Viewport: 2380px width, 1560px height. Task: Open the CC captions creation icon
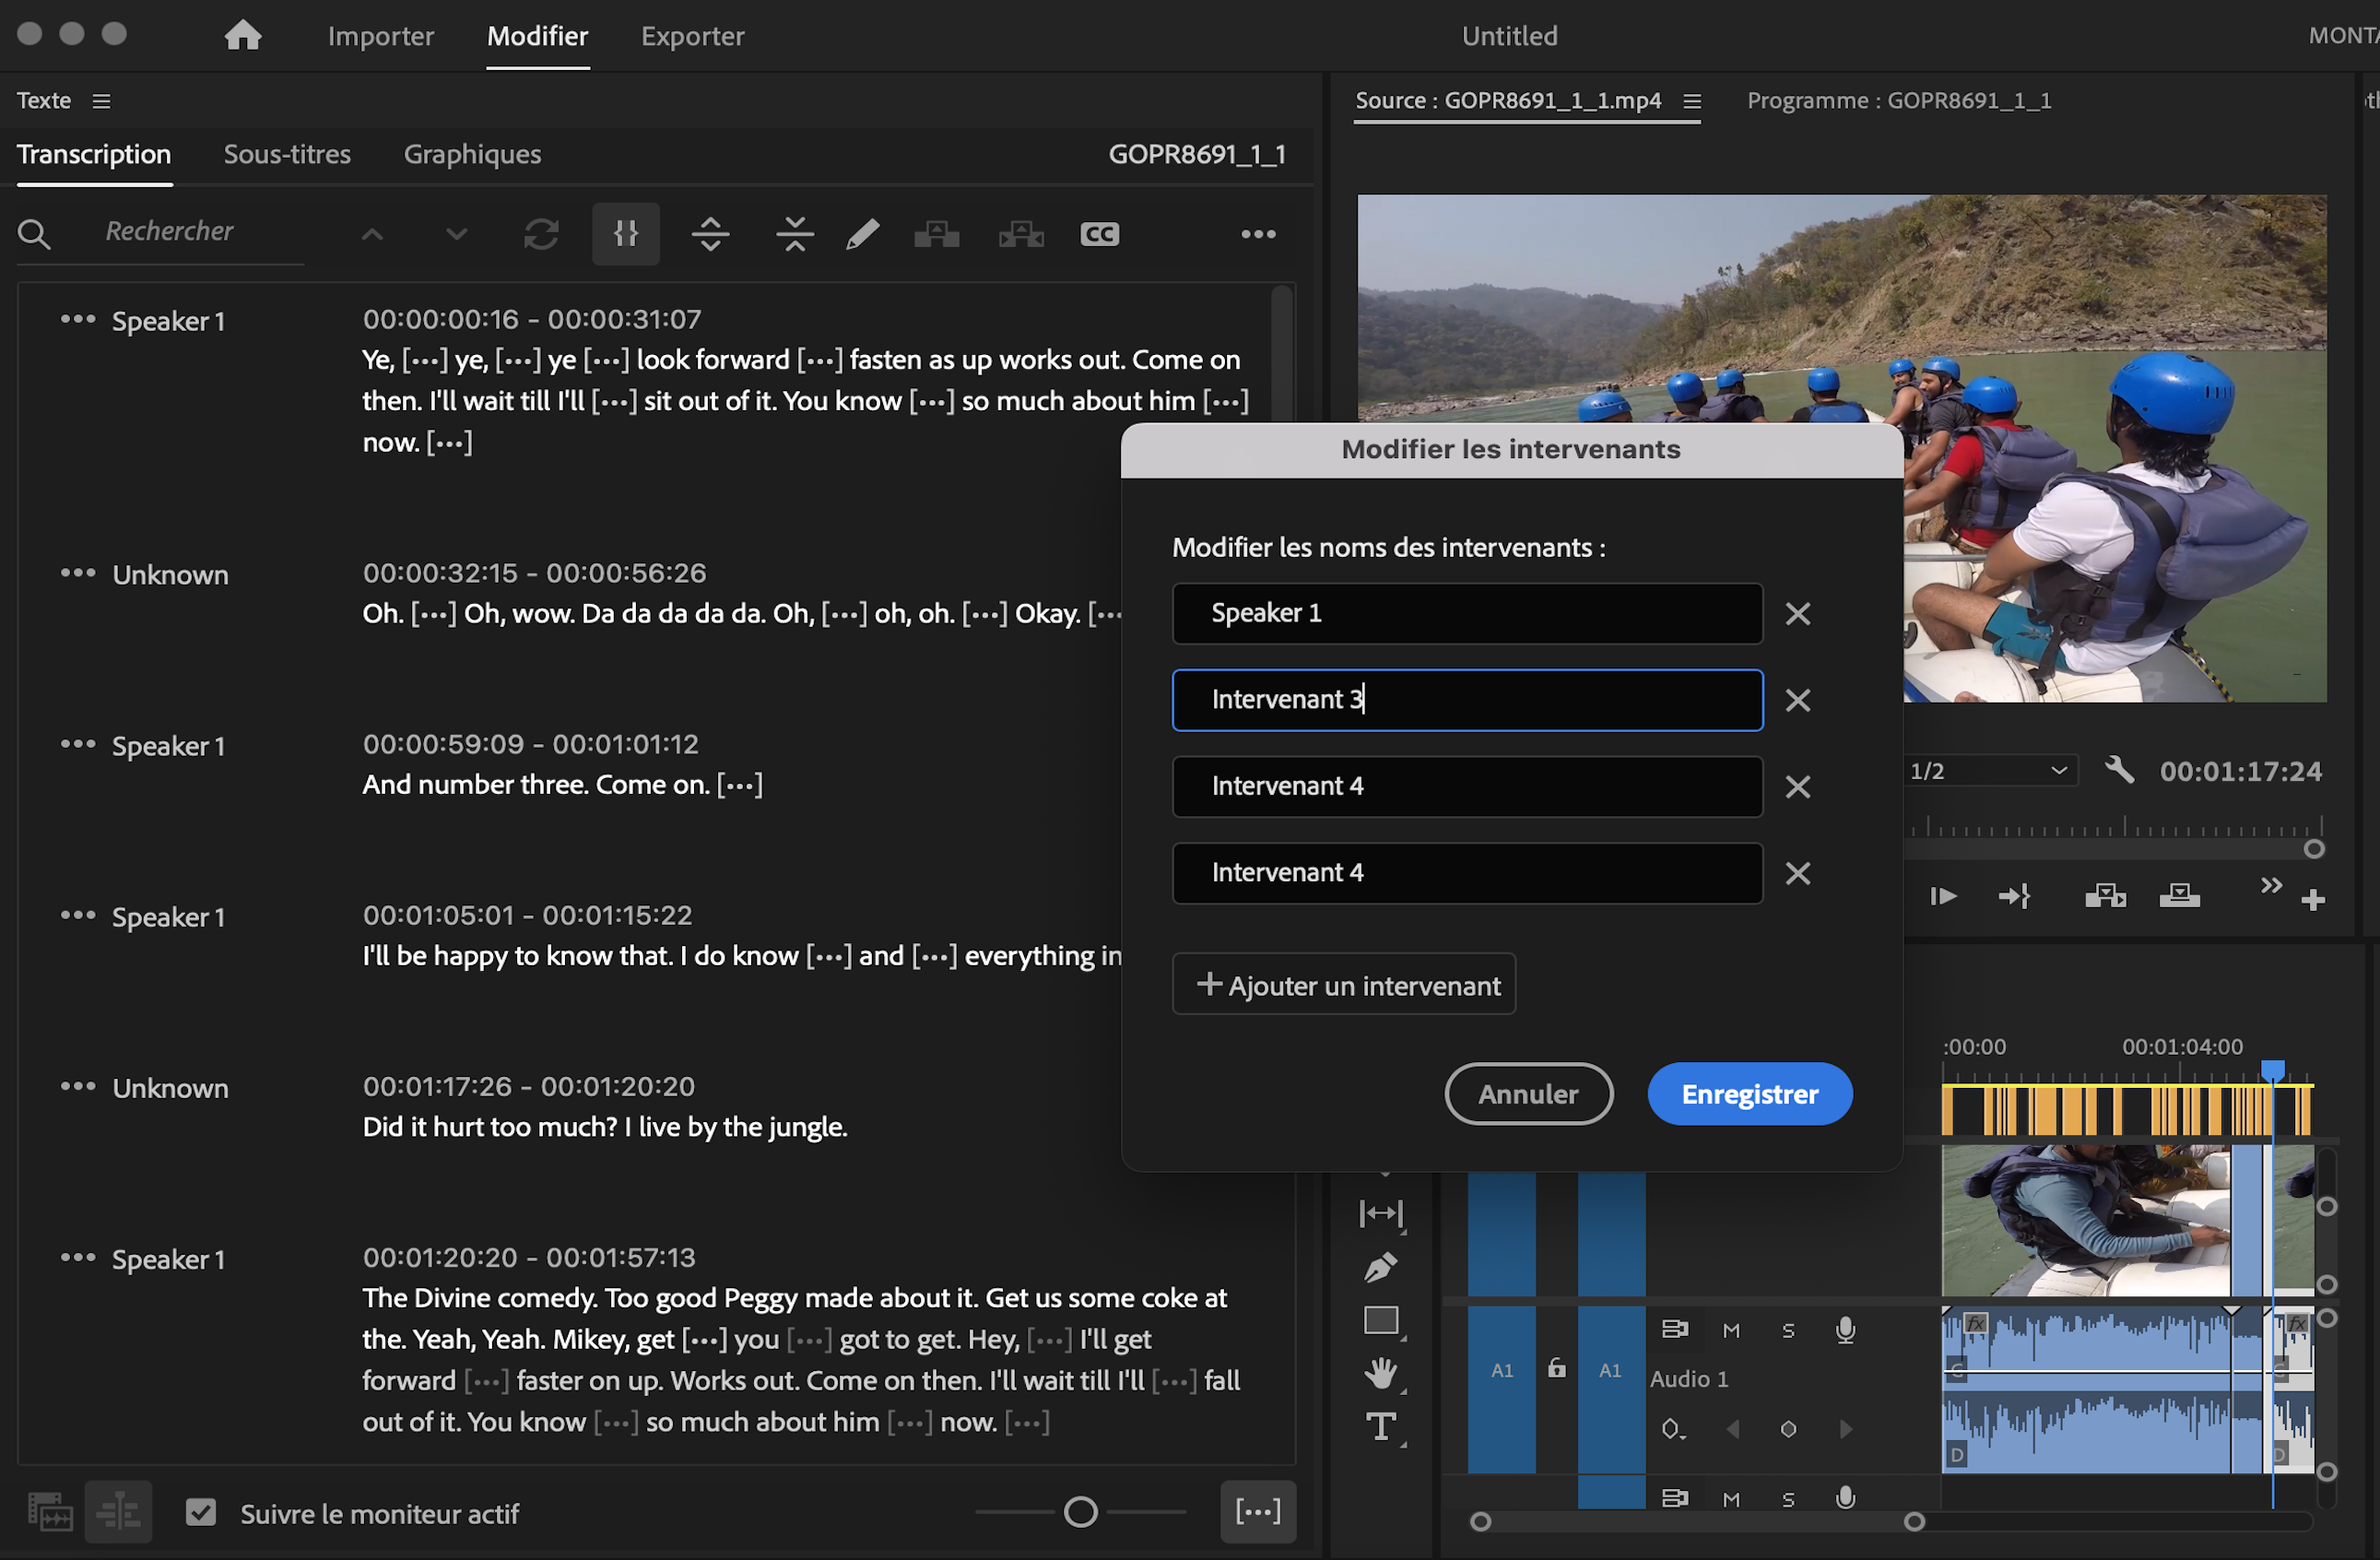point(1099,233)
